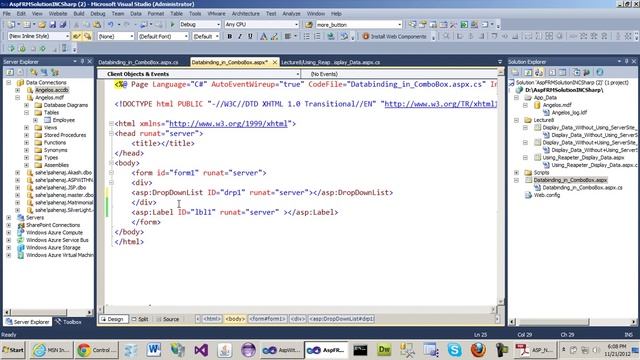Open the Build menu
The height and width of the screenshot is (360, 640).
(79, 13)
